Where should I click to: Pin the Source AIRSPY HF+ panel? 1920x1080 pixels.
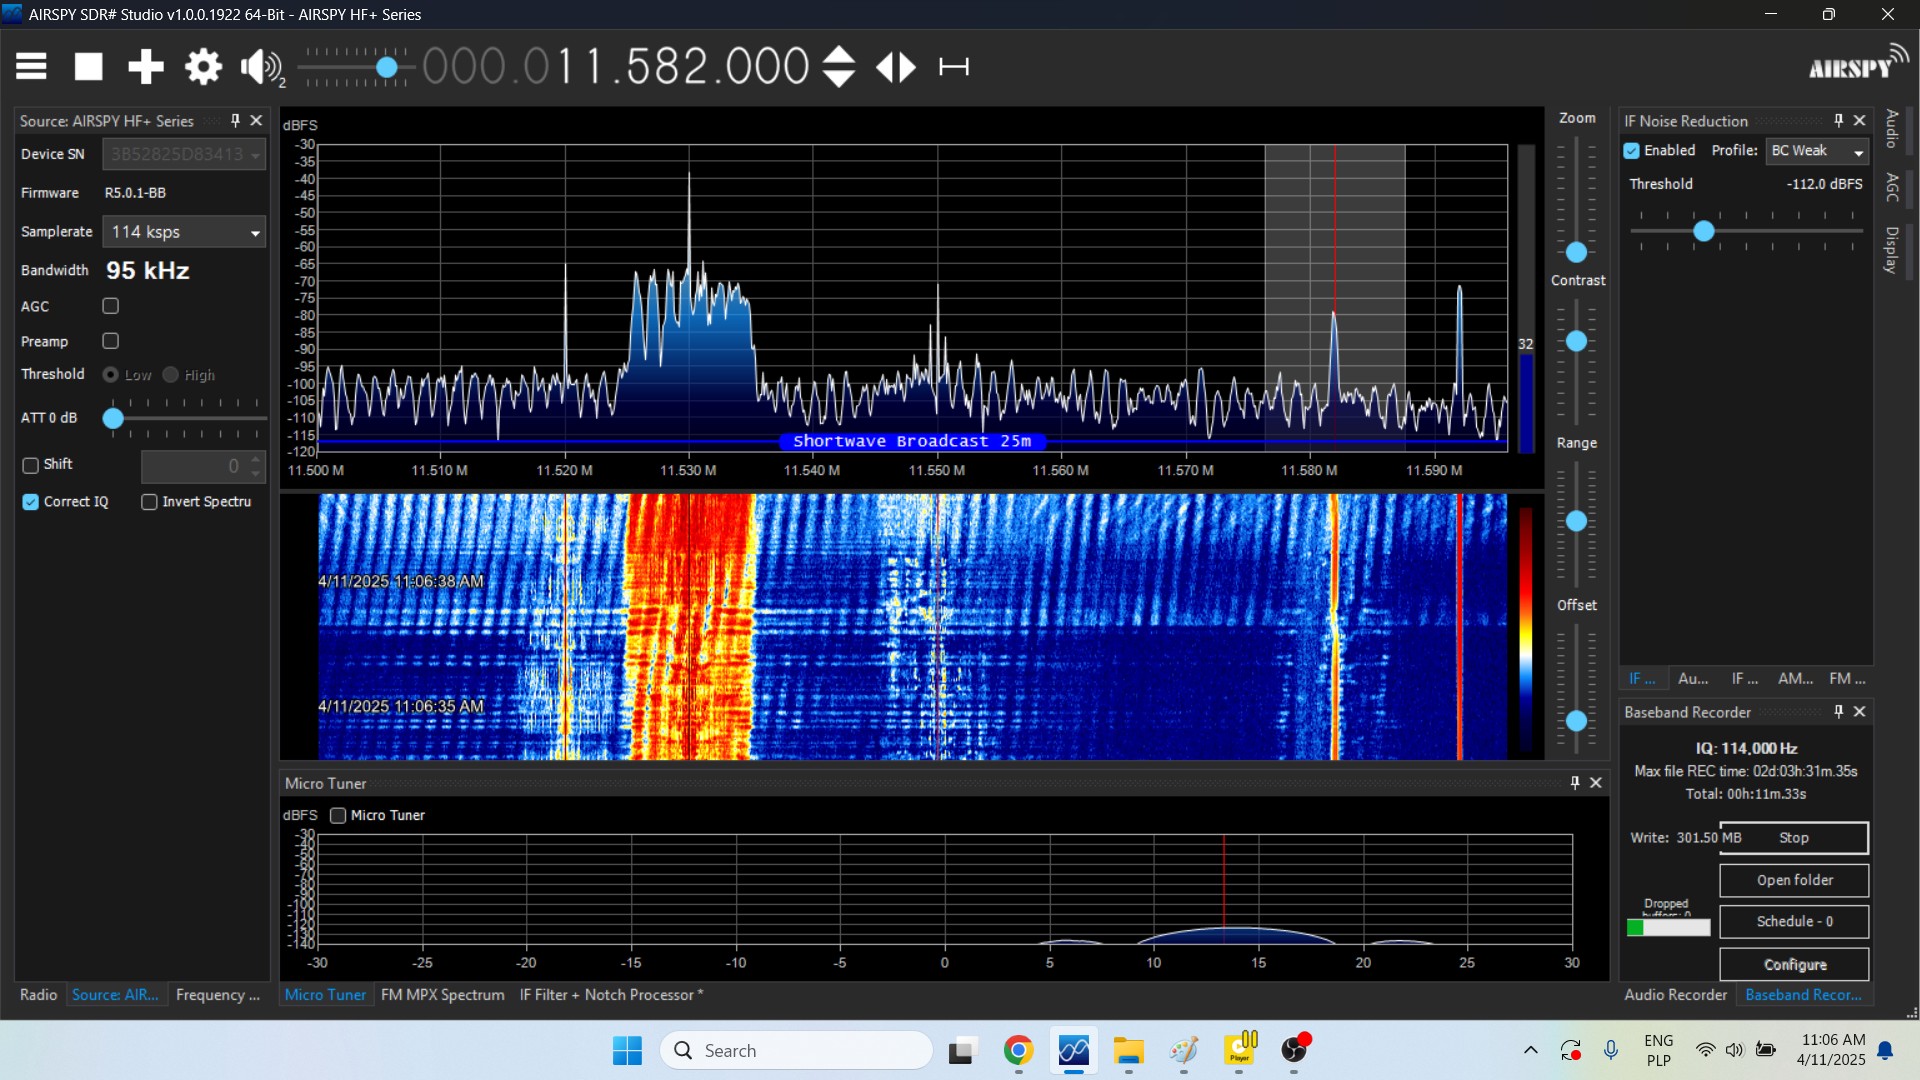pos(236,120)
